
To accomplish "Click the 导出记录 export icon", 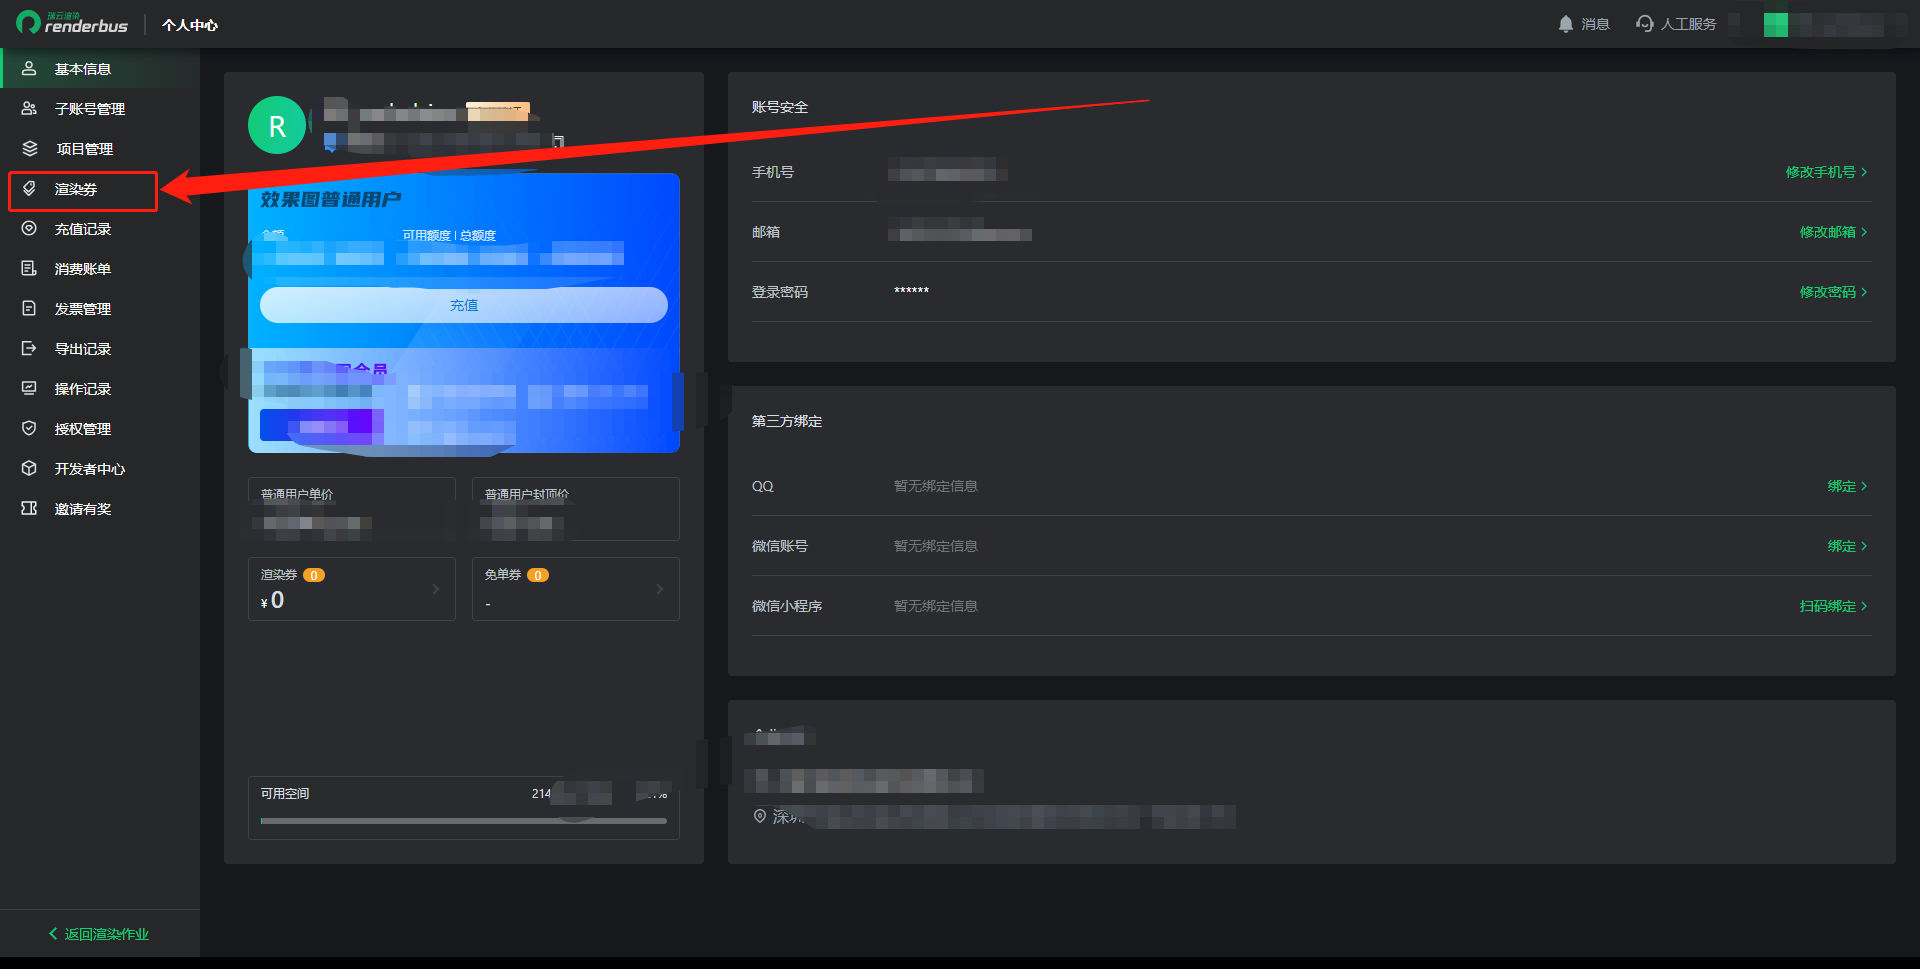I will tap(29, 348).
